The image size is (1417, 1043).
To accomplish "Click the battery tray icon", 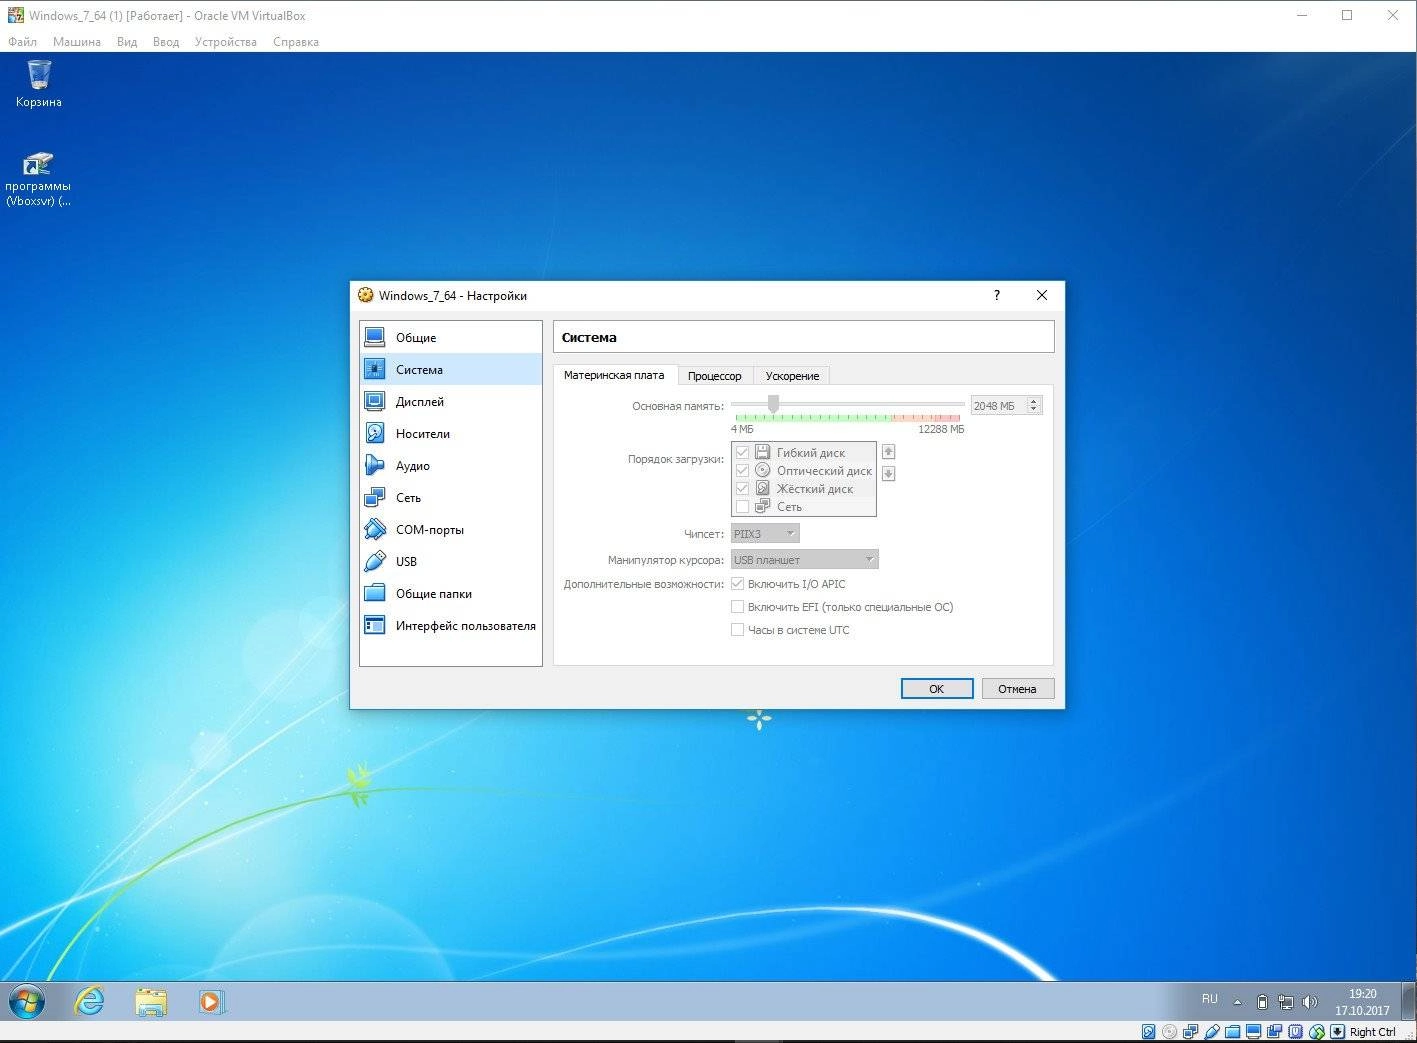I will coord(1262,1002).
